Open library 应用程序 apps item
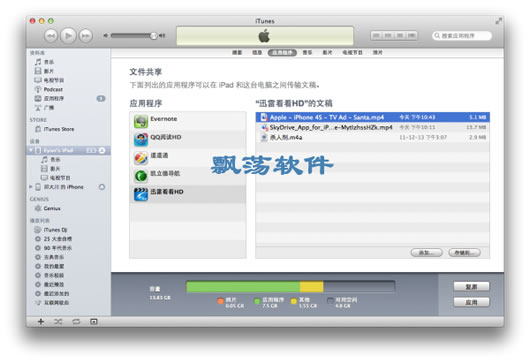 coord(49,98)
